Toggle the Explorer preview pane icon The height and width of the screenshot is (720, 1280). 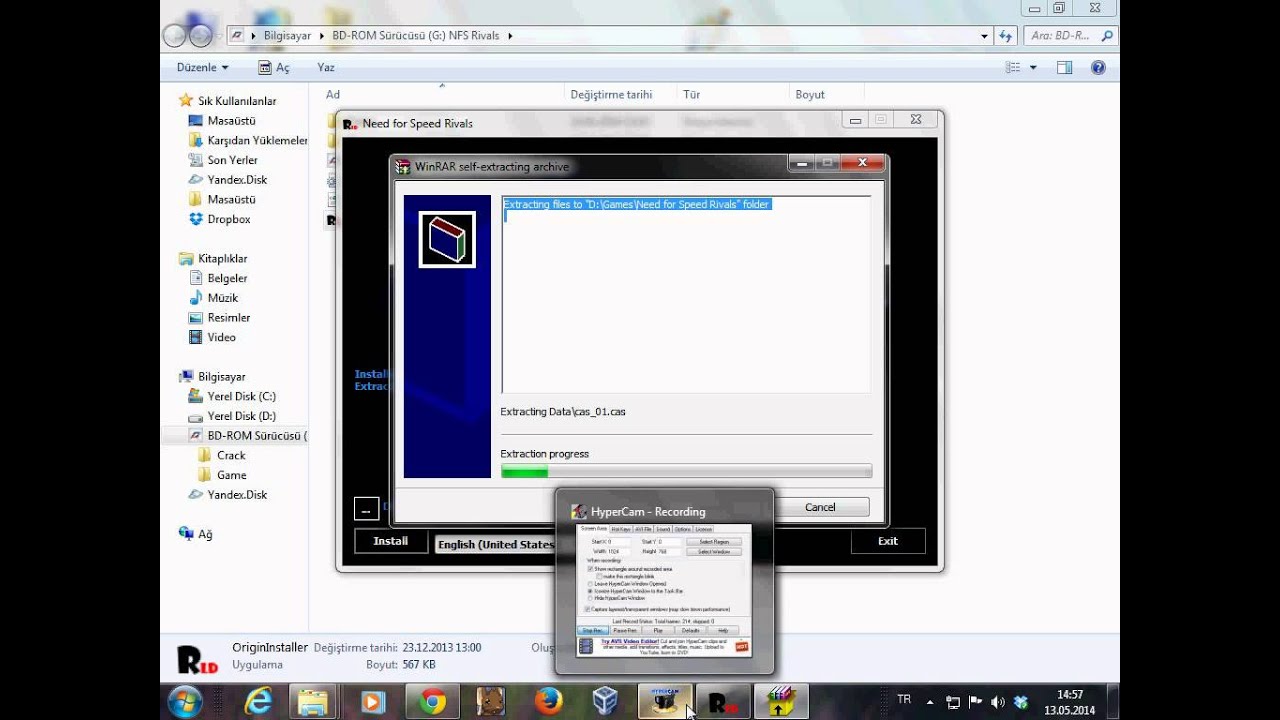[1064, 67]
